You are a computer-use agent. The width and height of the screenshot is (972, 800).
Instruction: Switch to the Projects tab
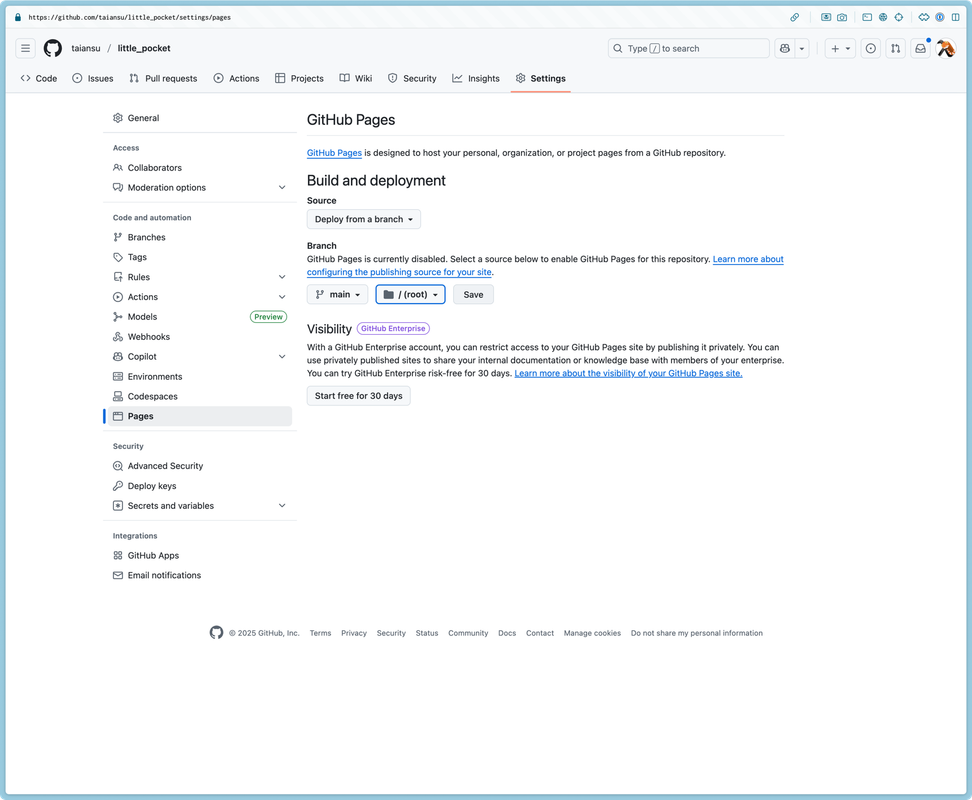[299, 79]
